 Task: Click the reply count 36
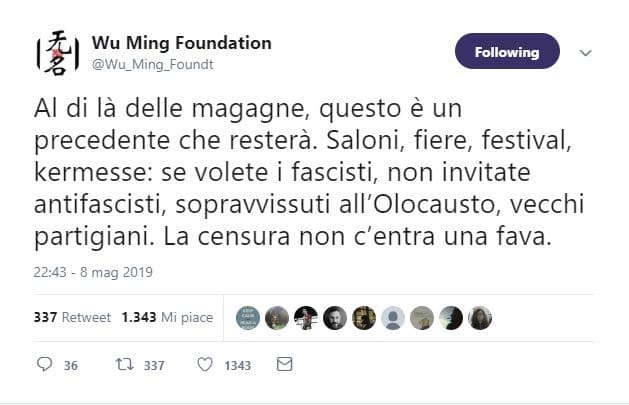tap(71, 366)
